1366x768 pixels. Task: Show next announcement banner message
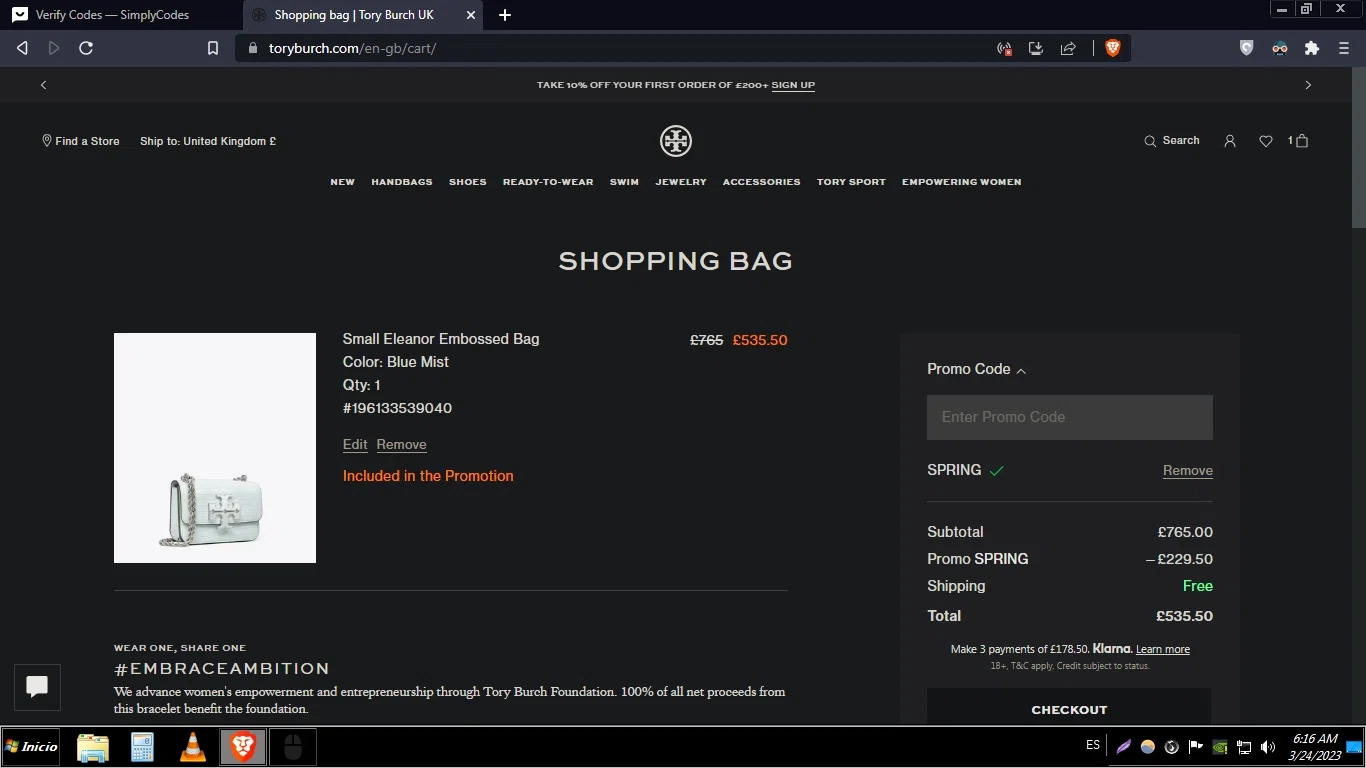click(x=1308, y=85)
